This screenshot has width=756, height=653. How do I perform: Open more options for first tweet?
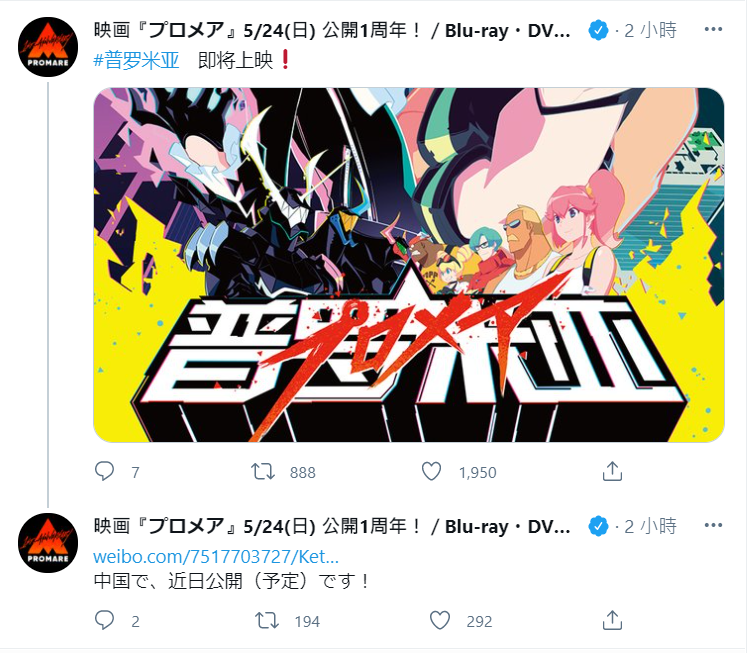[713, 29]
